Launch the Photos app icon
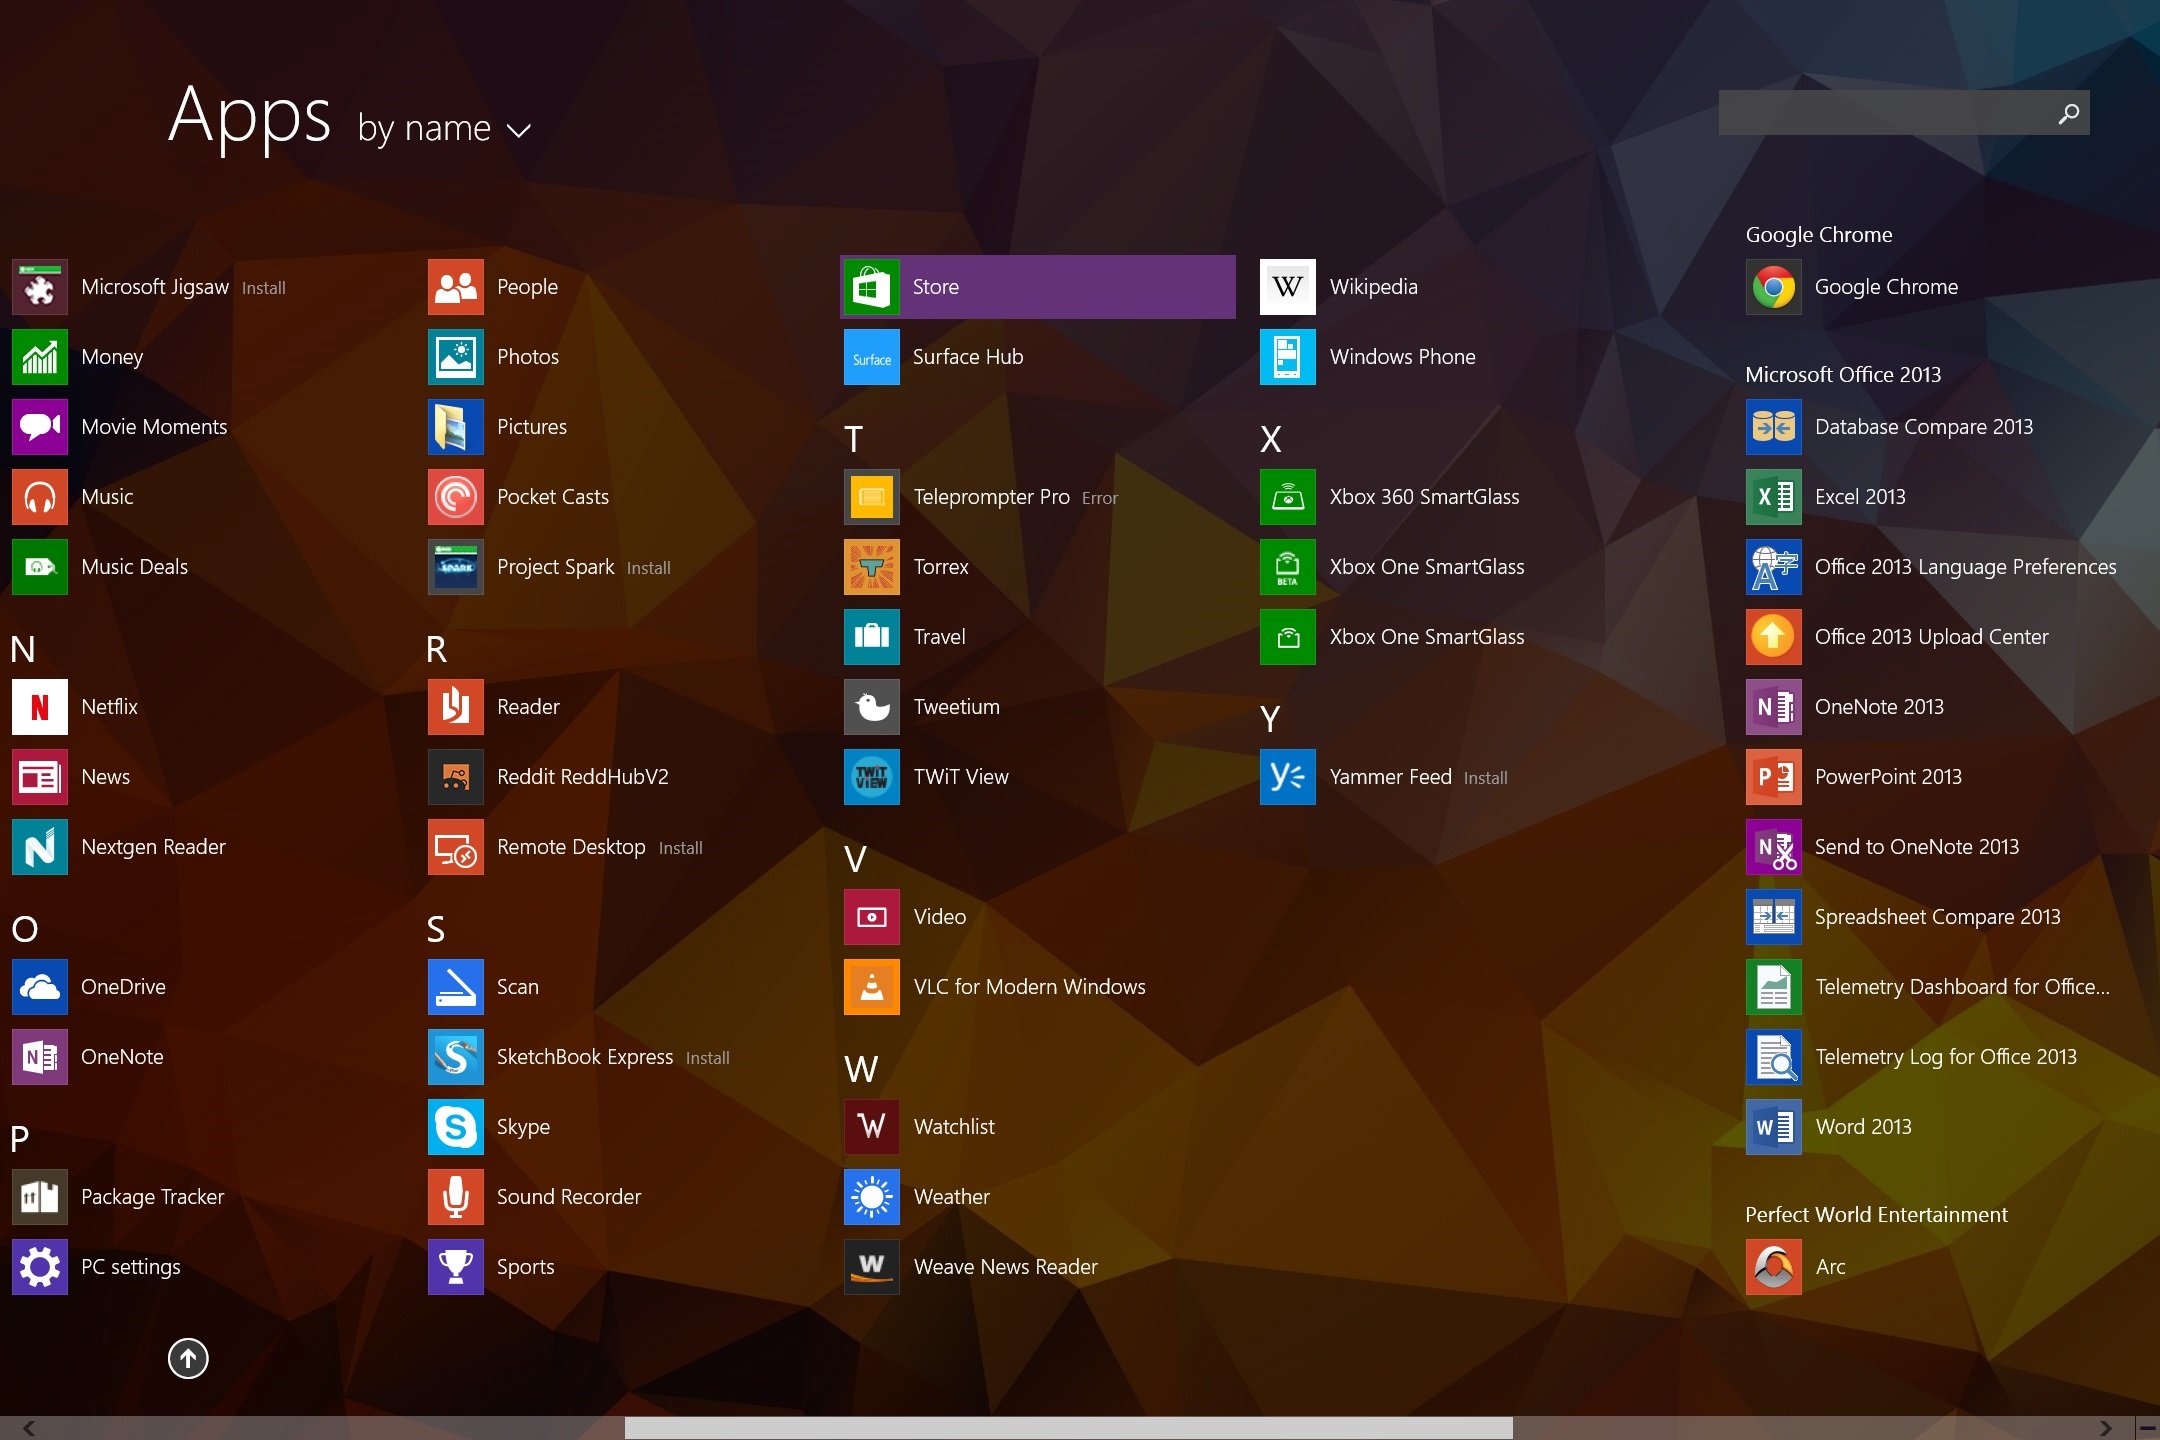 coord(456,357)
